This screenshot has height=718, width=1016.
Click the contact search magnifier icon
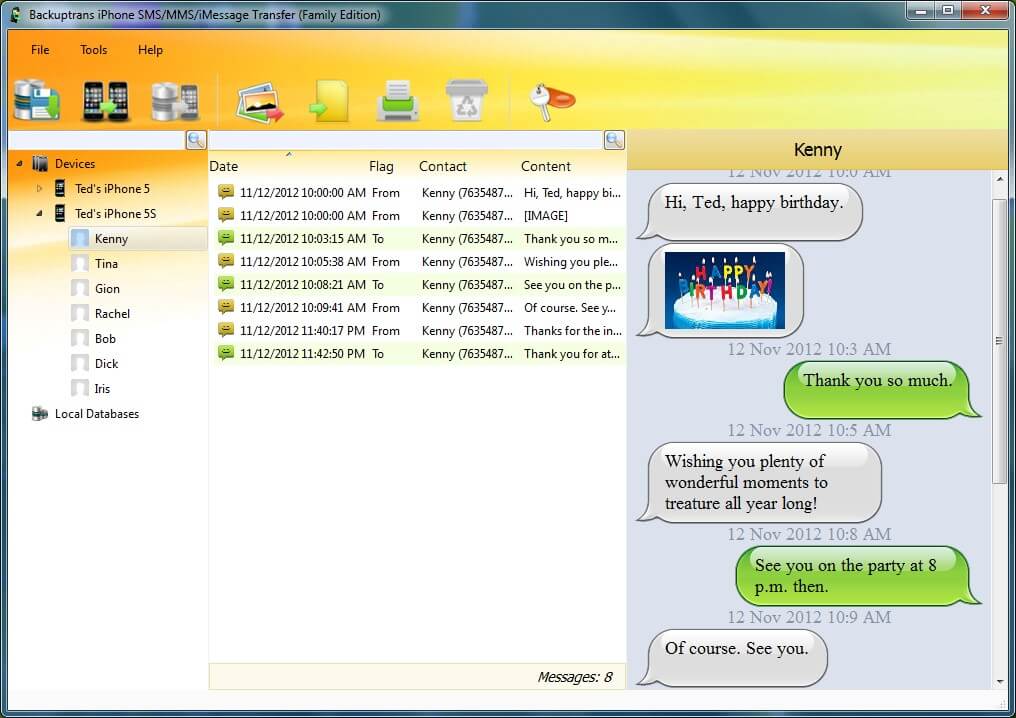(196, 139)
